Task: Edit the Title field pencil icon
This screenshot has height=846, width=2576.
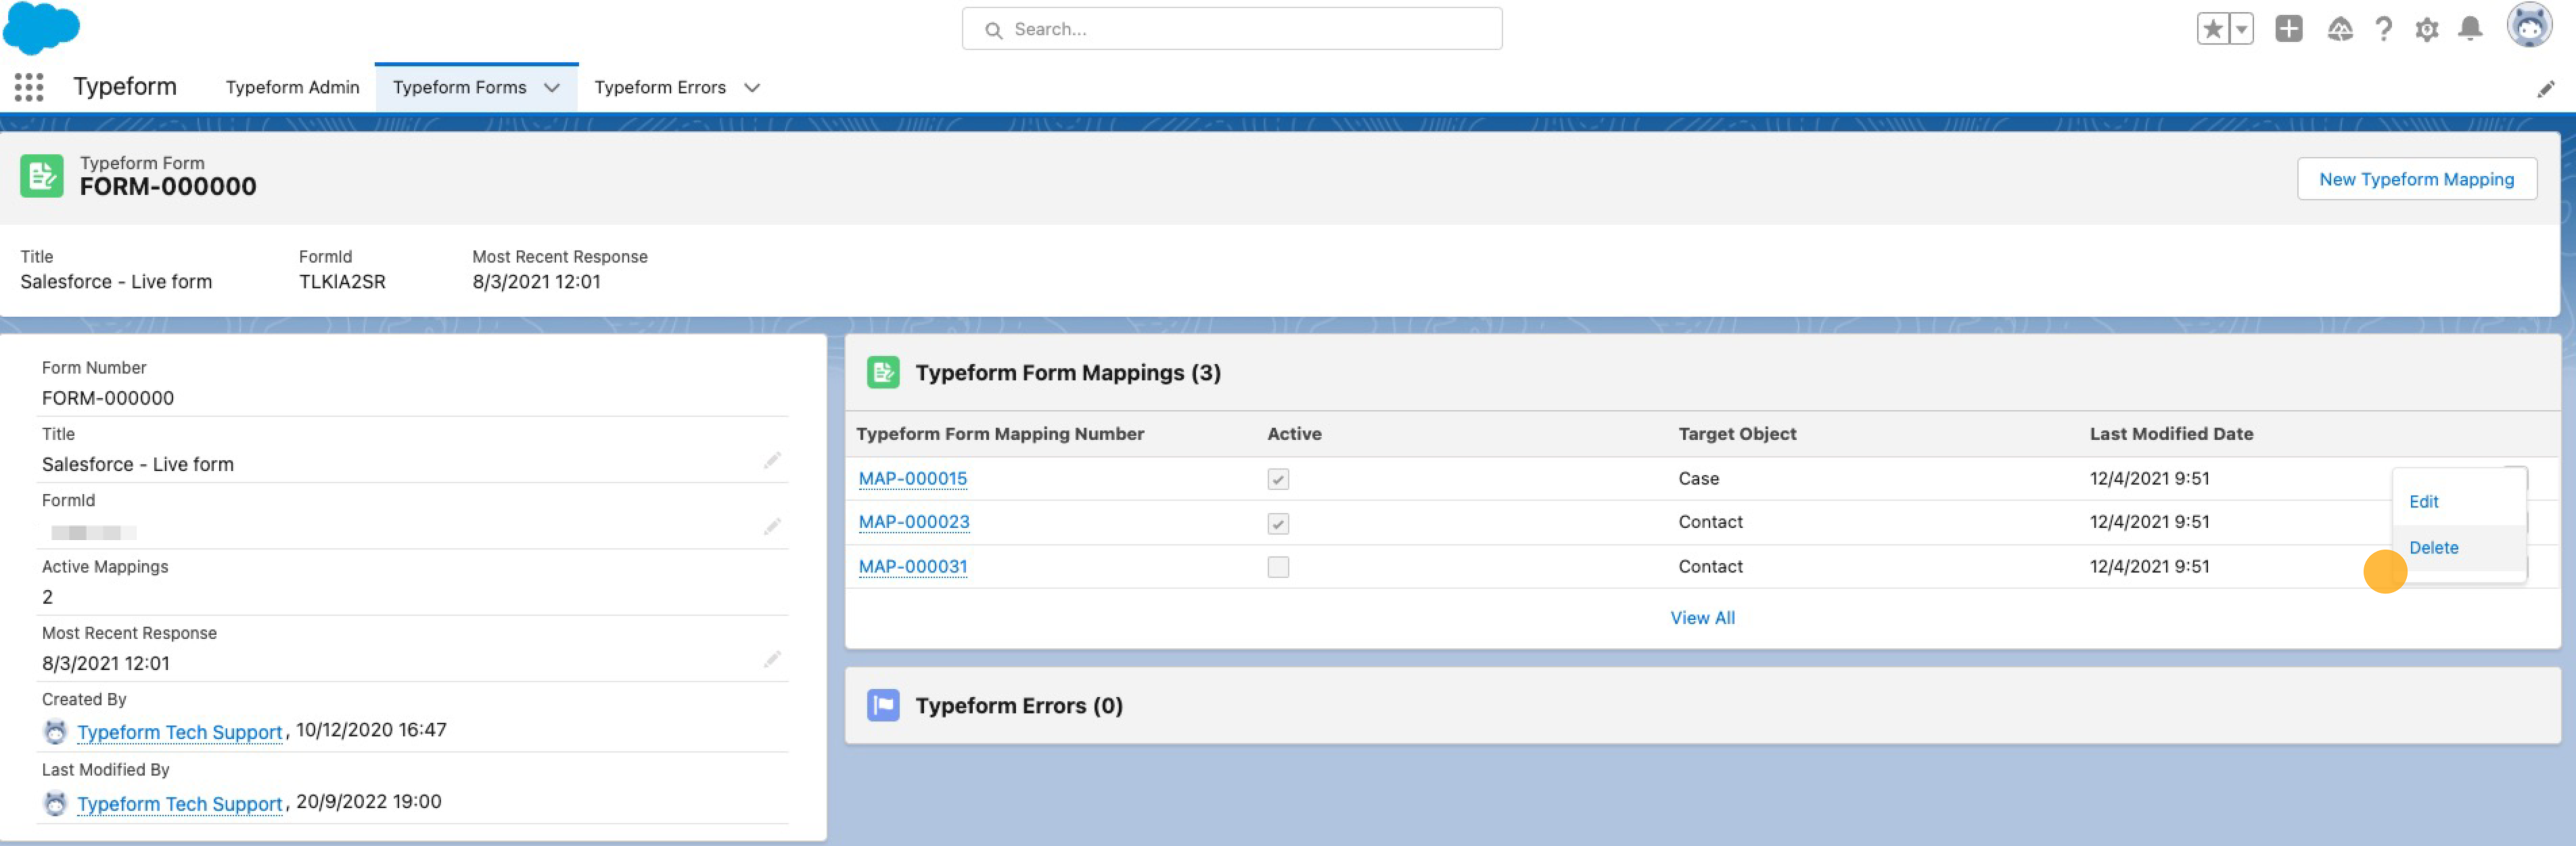Action: coord(772,460)
